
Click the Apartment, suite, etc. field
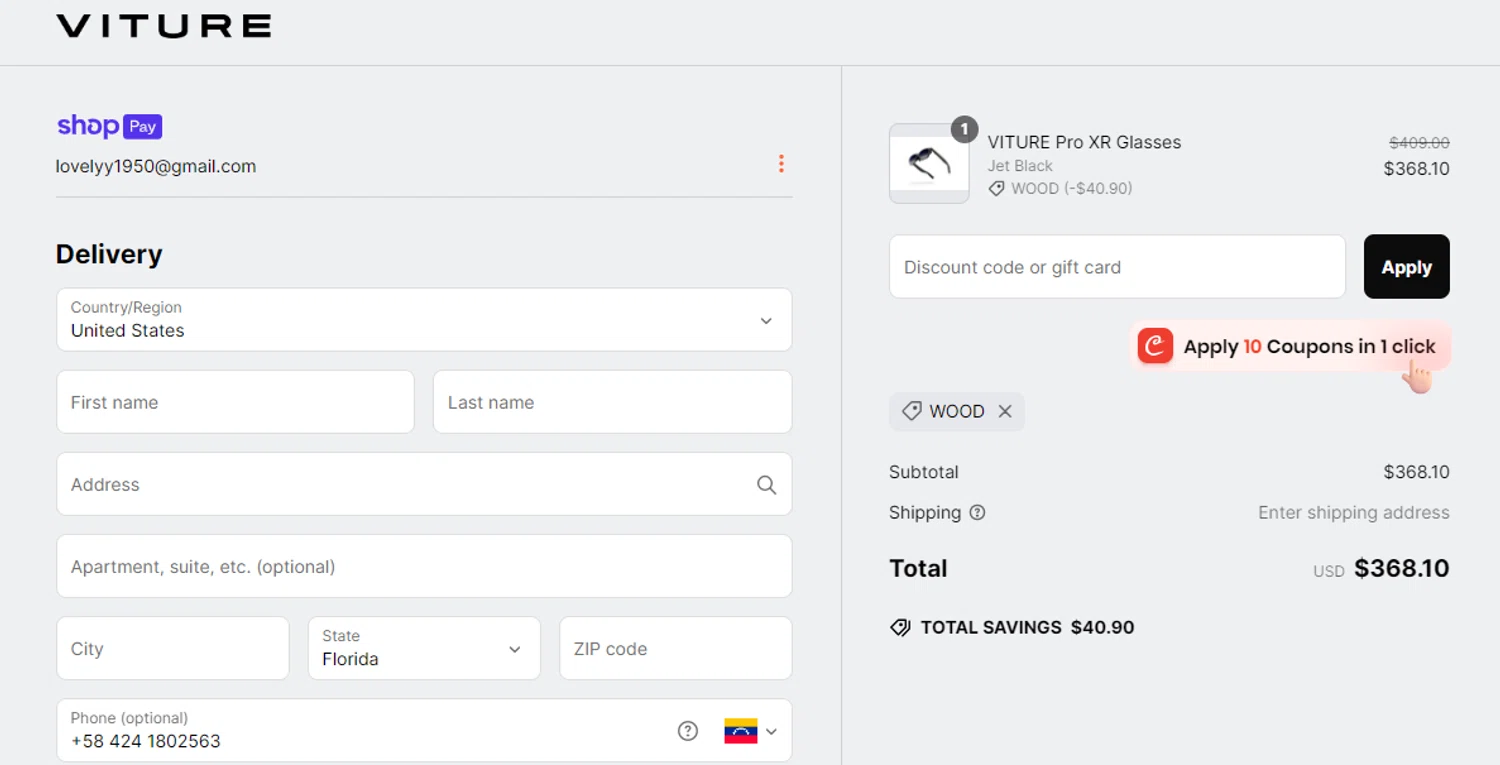[x=424, y=566]
